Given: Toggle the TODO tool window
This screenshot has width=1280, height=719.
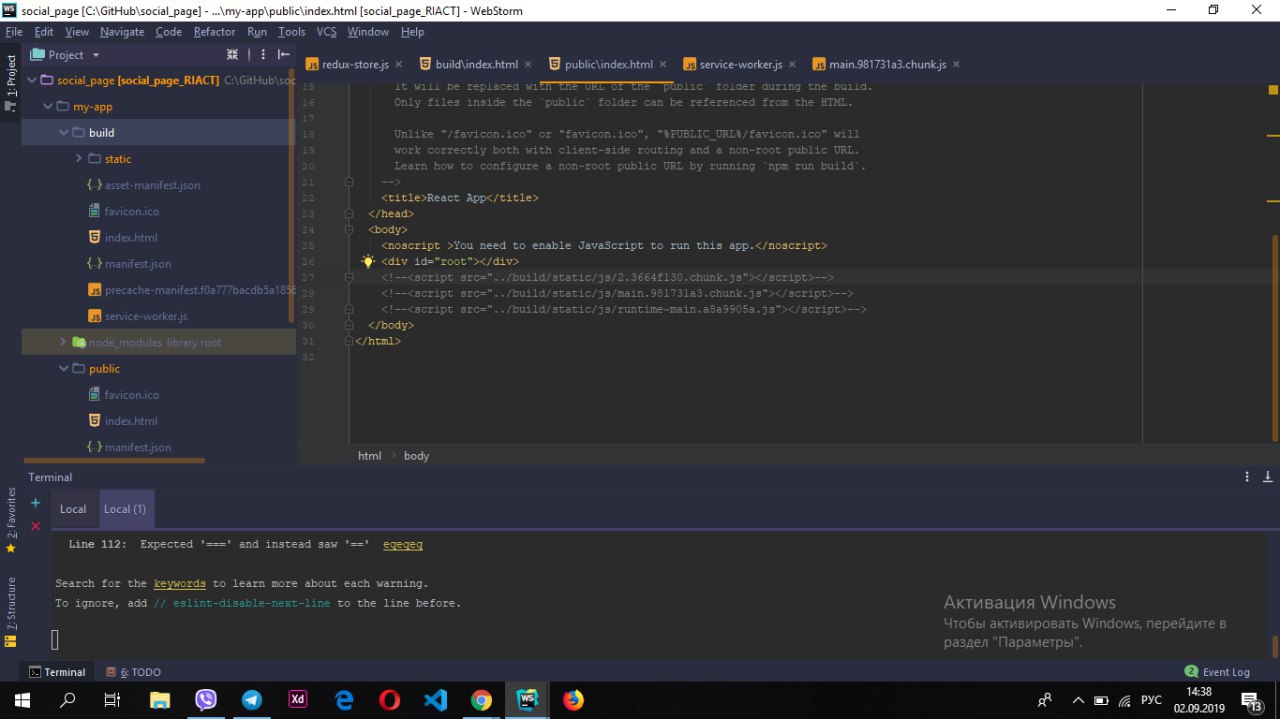Looking at the screenshot, I should 134,672.
